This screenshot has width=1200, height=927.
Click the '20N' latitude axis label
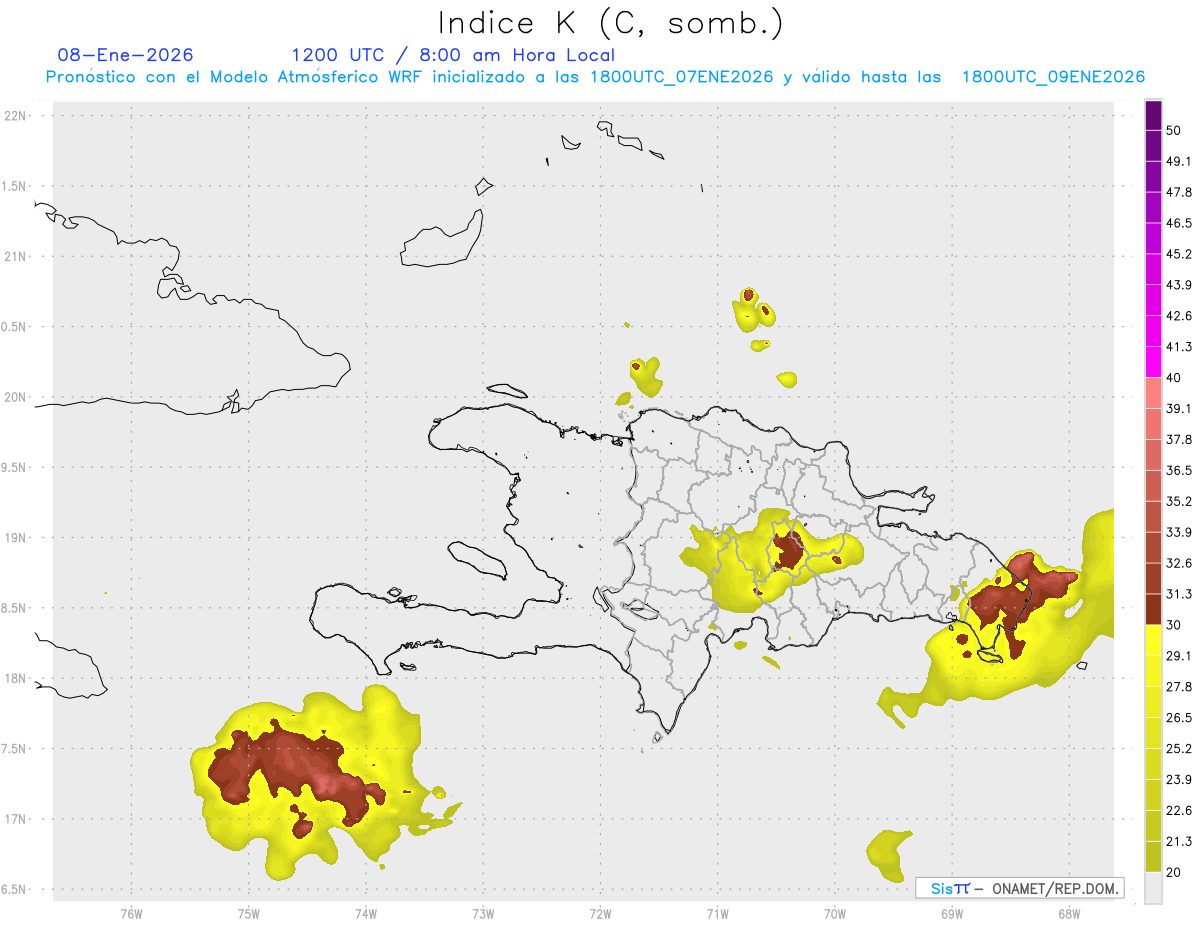(17, 397)
